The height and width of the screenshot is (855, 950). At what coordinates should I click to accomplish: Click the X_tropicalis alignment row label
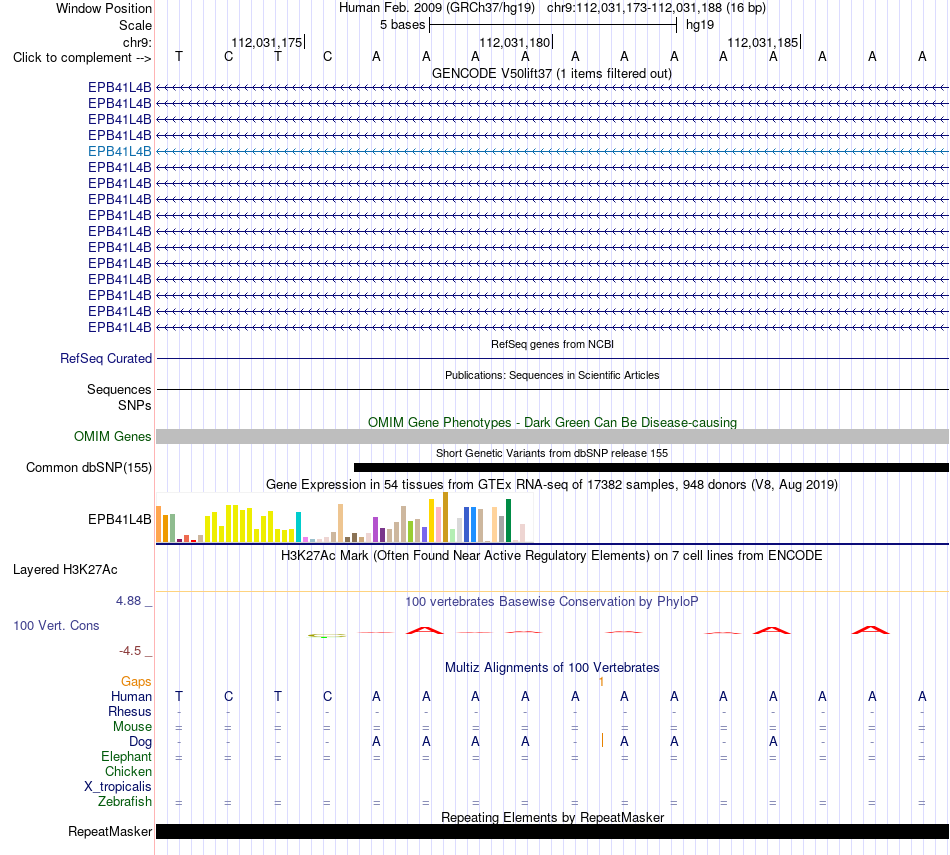pos(118,787)
